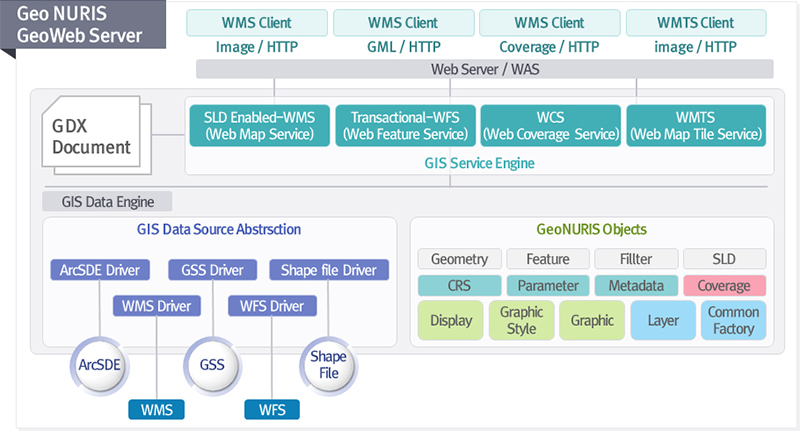Click the GIS Service Engine label
This screenshot has height=432, width=800.
coord(480,163)
